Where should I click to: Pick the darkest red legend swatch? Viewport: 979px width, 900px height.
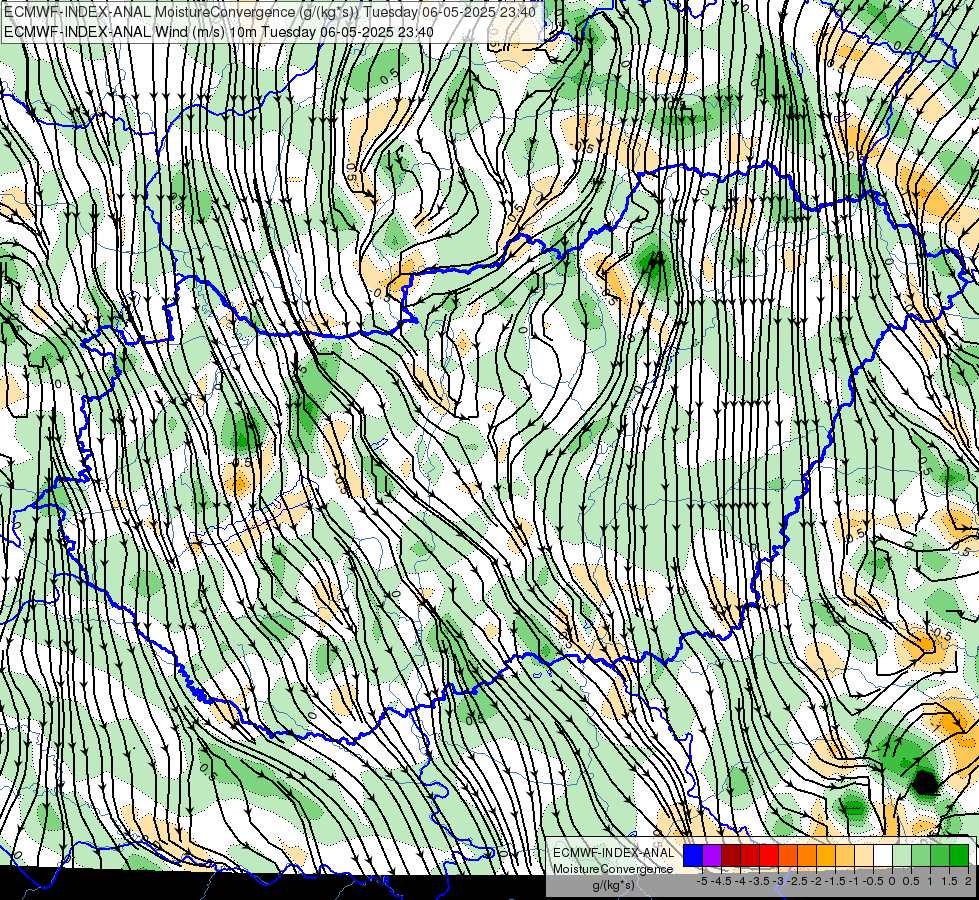(x=731, y=855)
